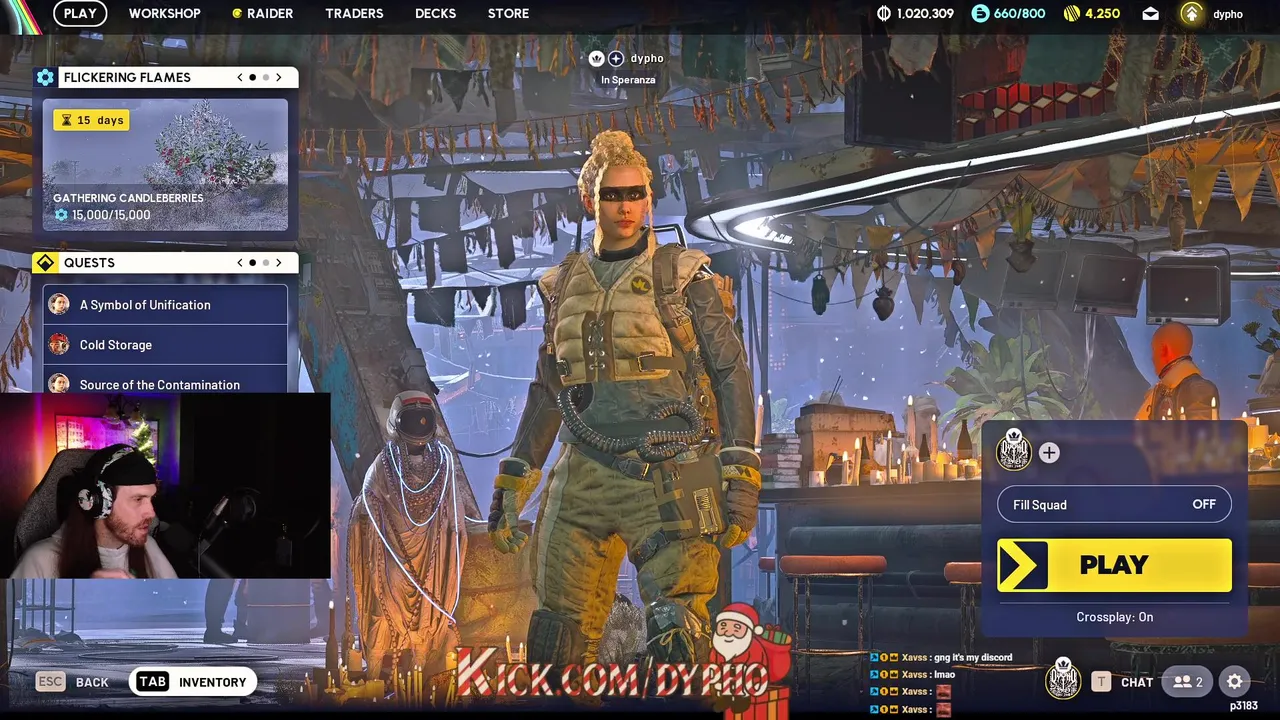1280x720 pixels.
Task: Start a match with the PLAY button
Action: [1114, 565]
